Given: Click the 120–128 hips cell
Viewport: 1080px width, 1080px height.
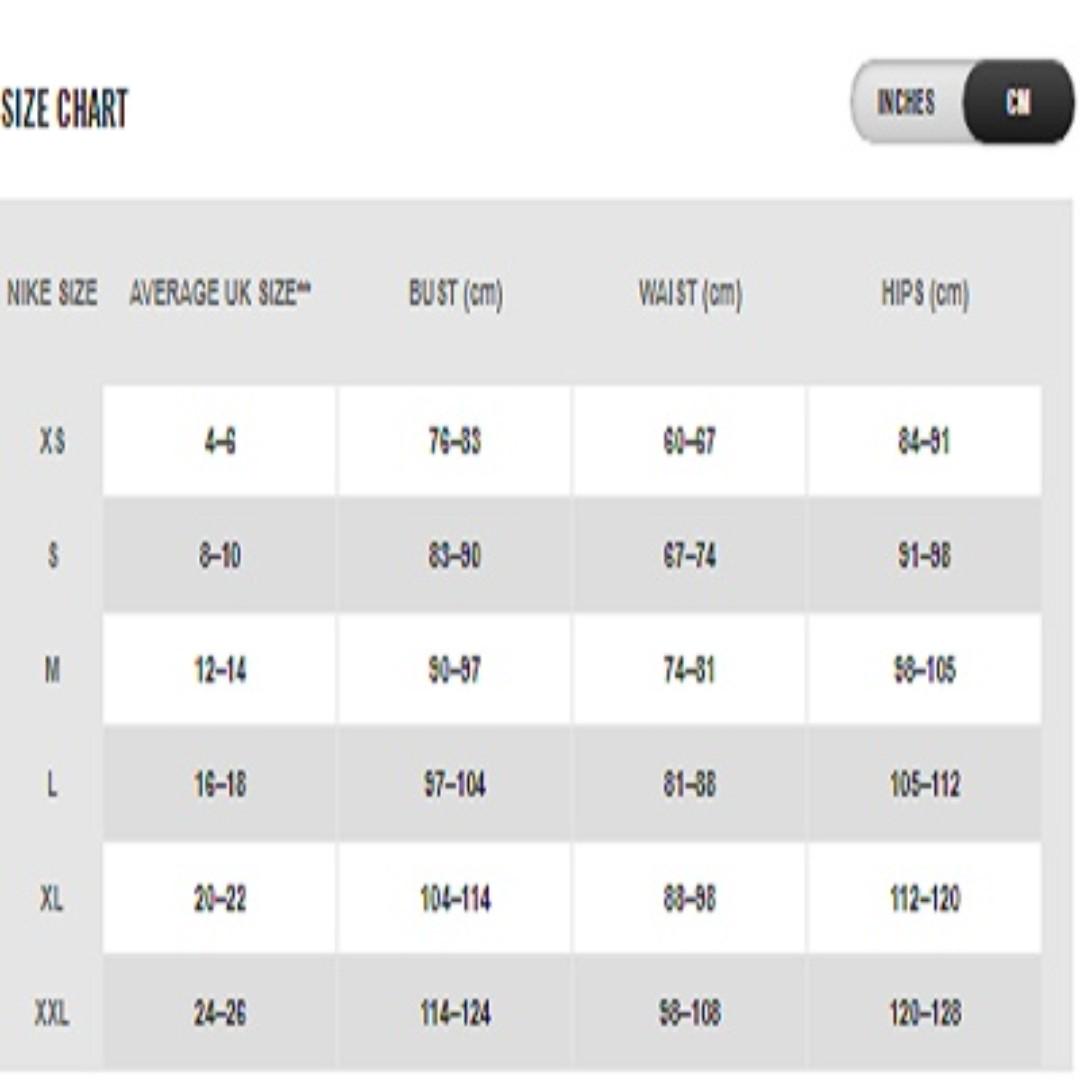Looking at the screenshot, I should tap(925, 1014).
